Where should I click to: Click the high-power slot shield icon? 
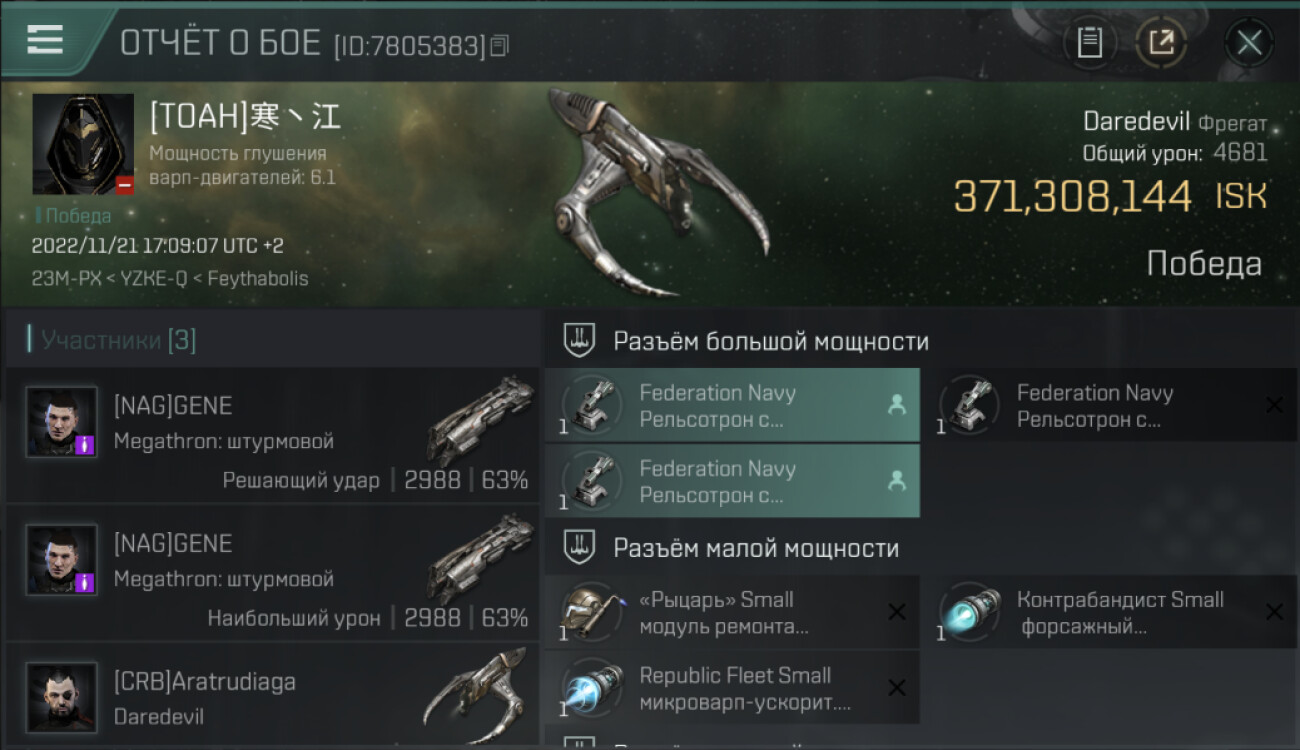coord(579,341)
